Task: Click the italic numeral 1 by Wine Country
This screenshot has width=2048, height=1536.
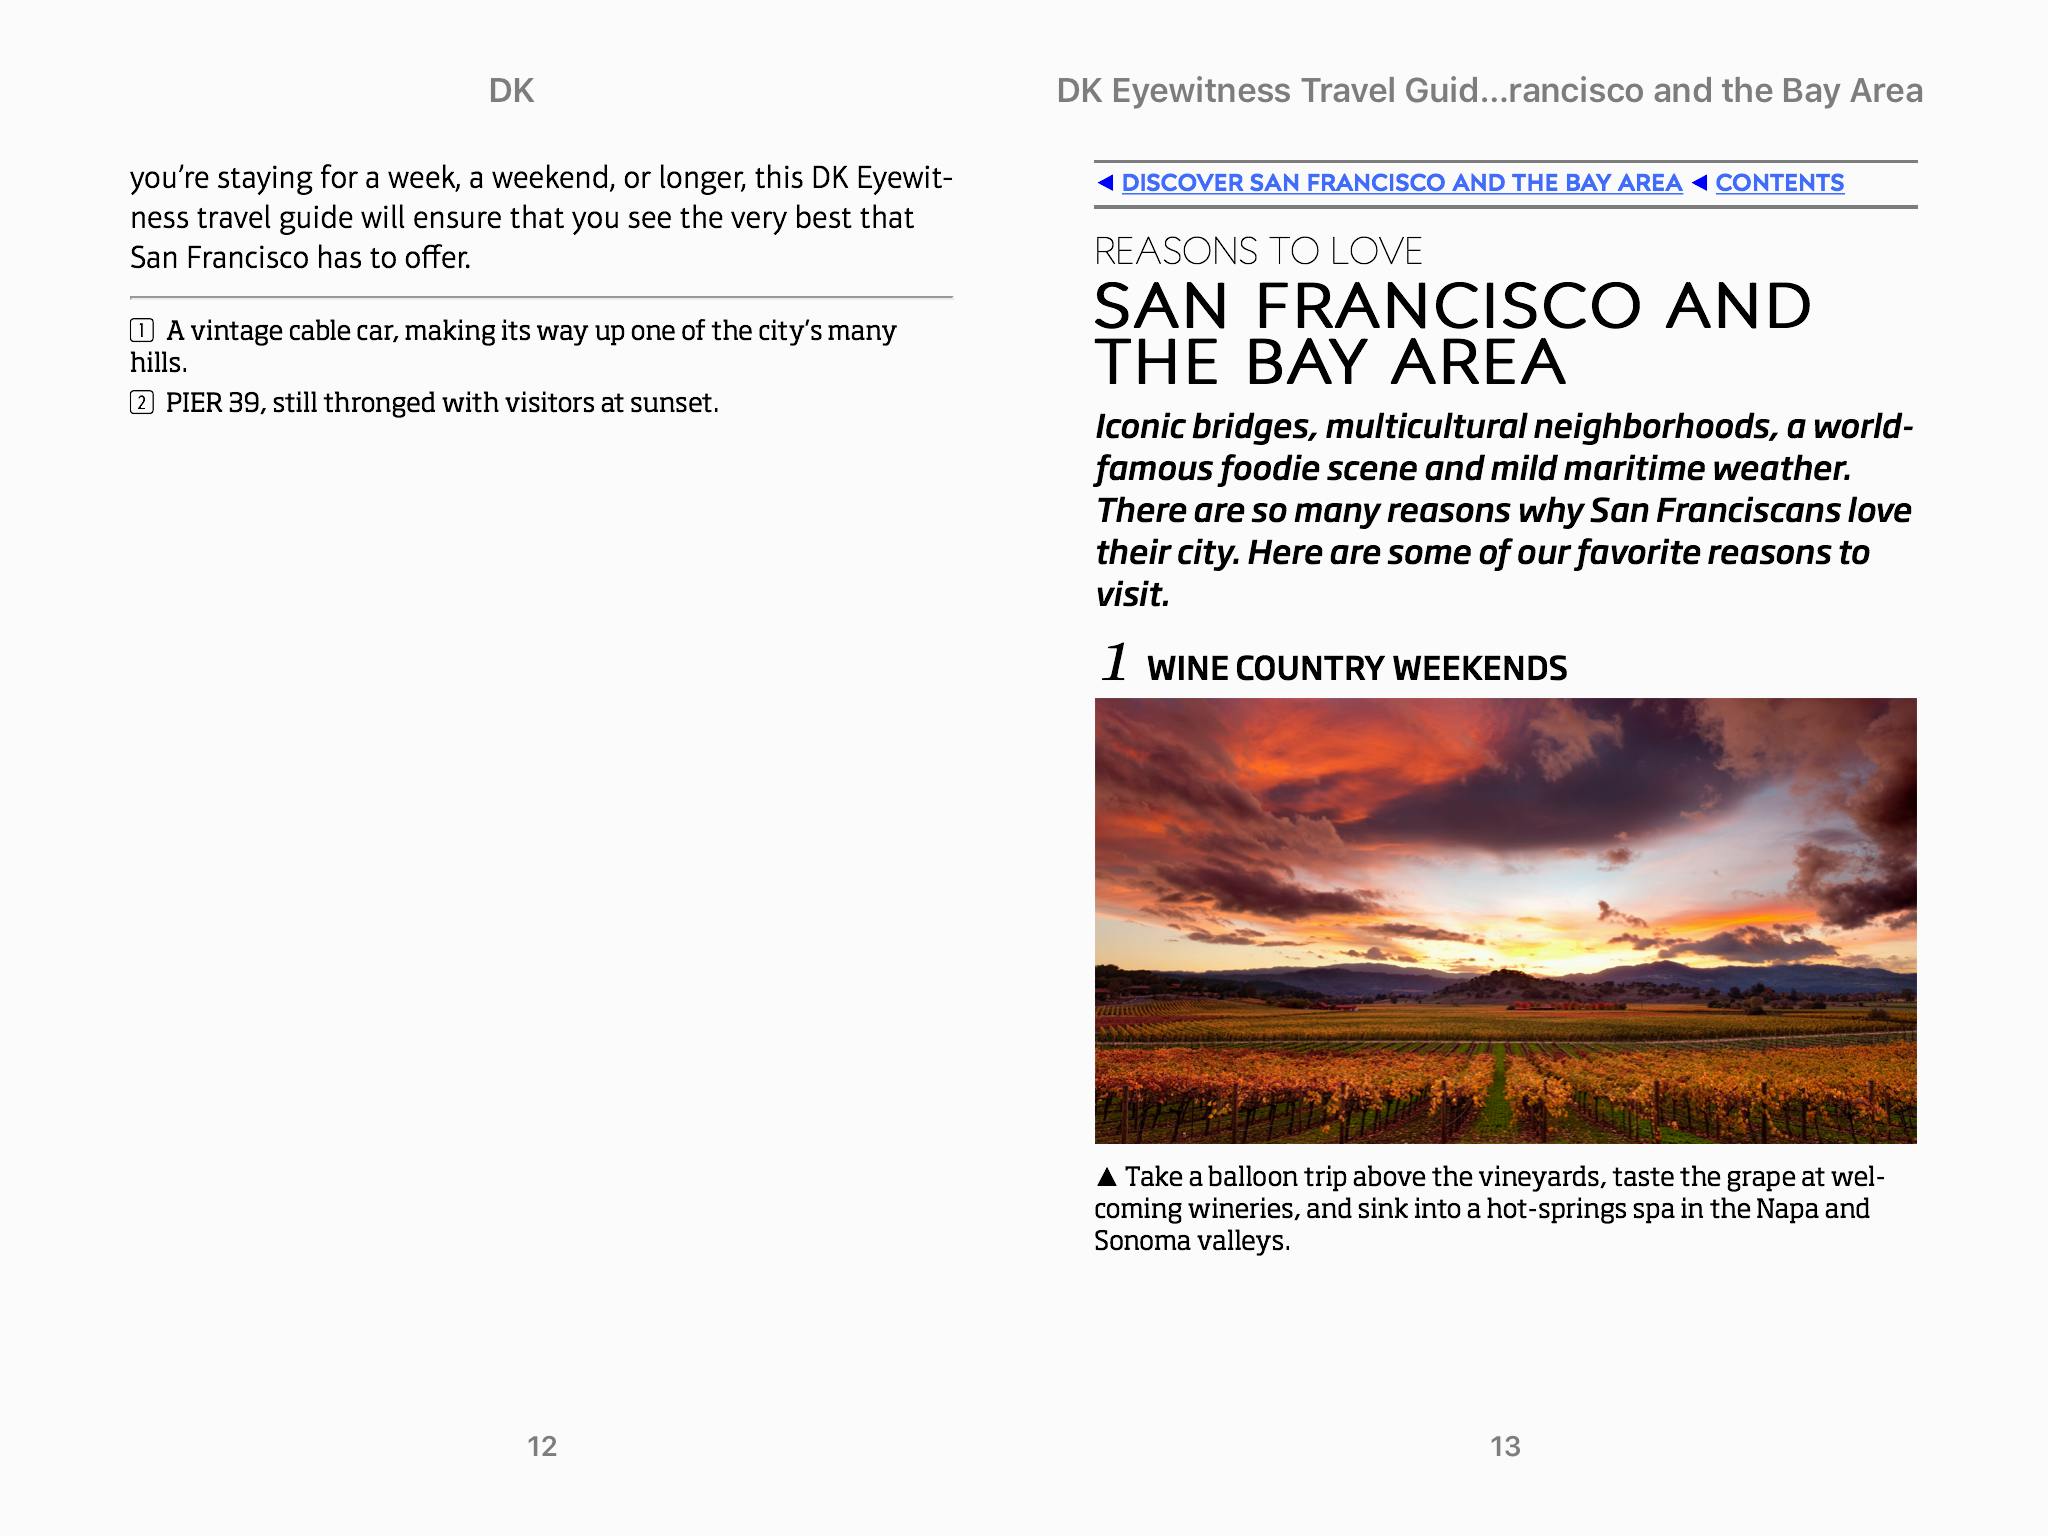Action: 1115,663
